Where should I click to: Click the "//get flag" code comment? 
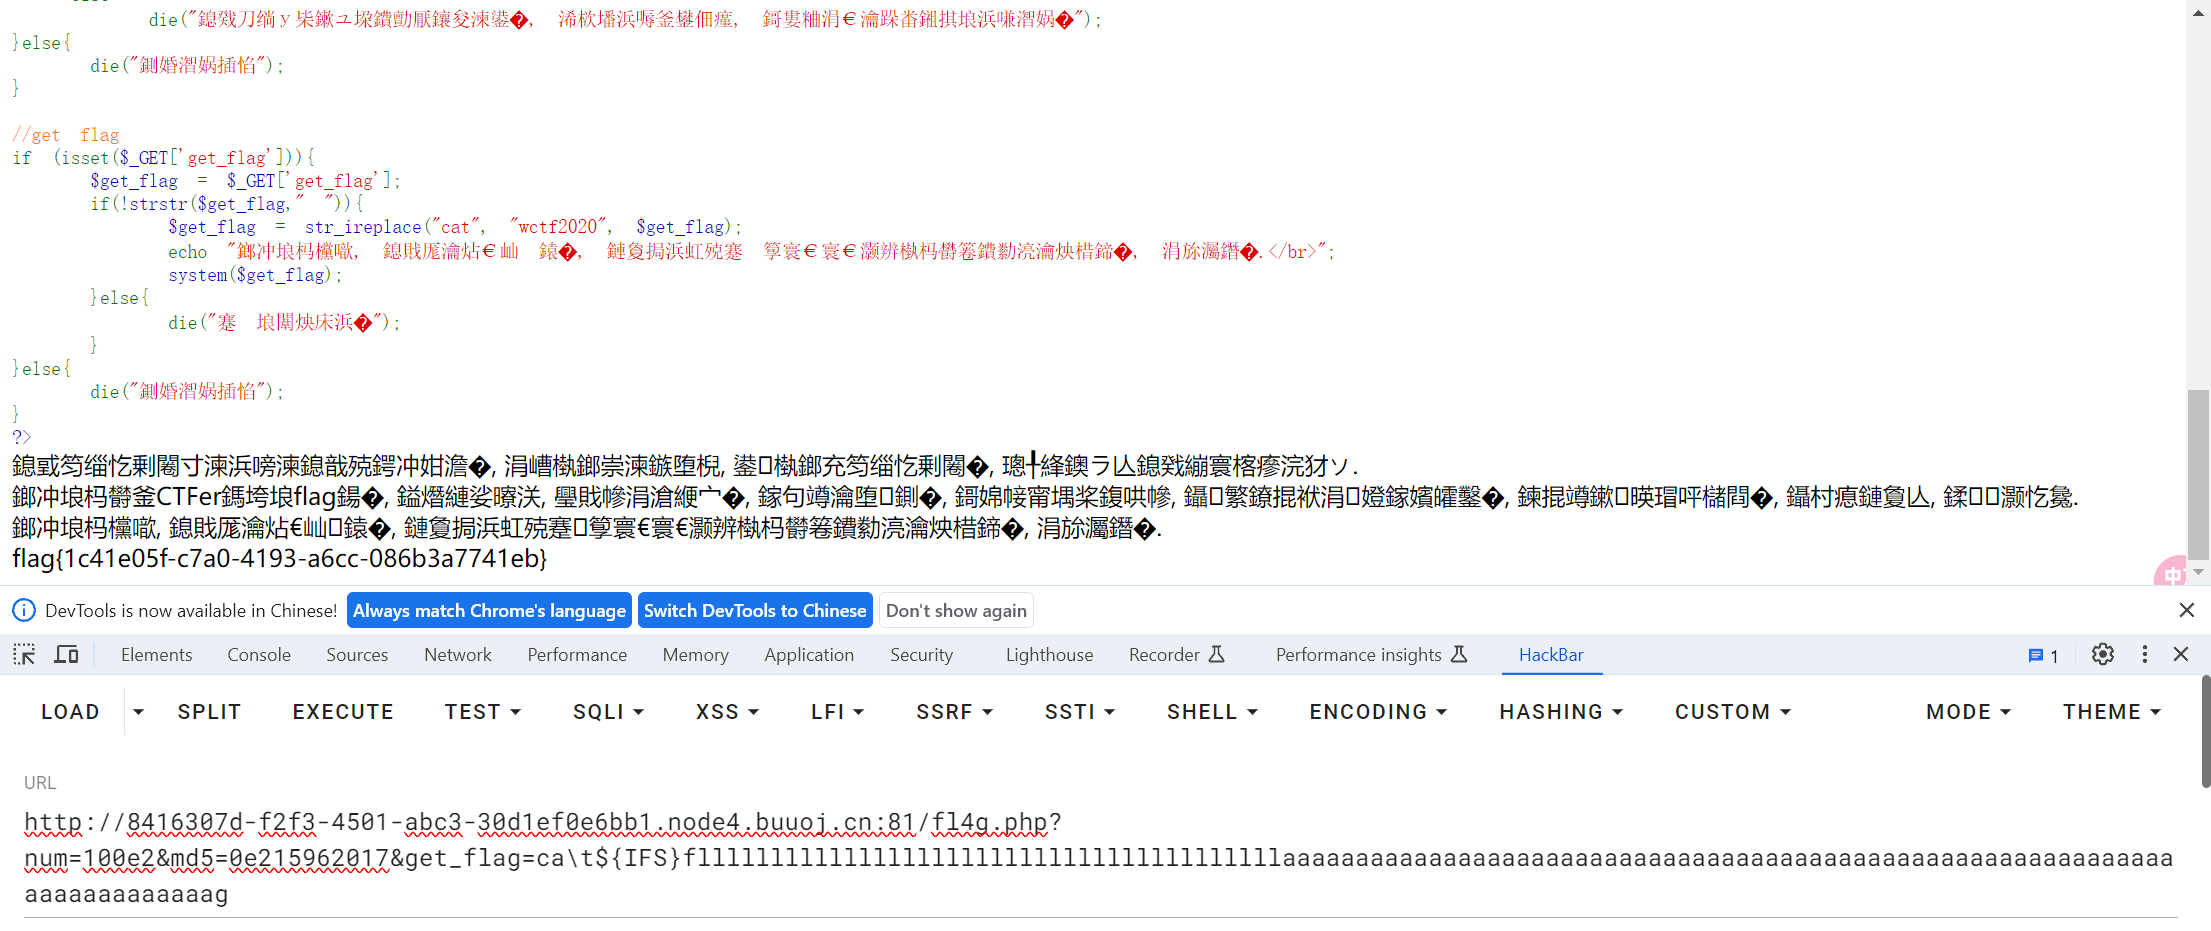[x=66, y=135]
